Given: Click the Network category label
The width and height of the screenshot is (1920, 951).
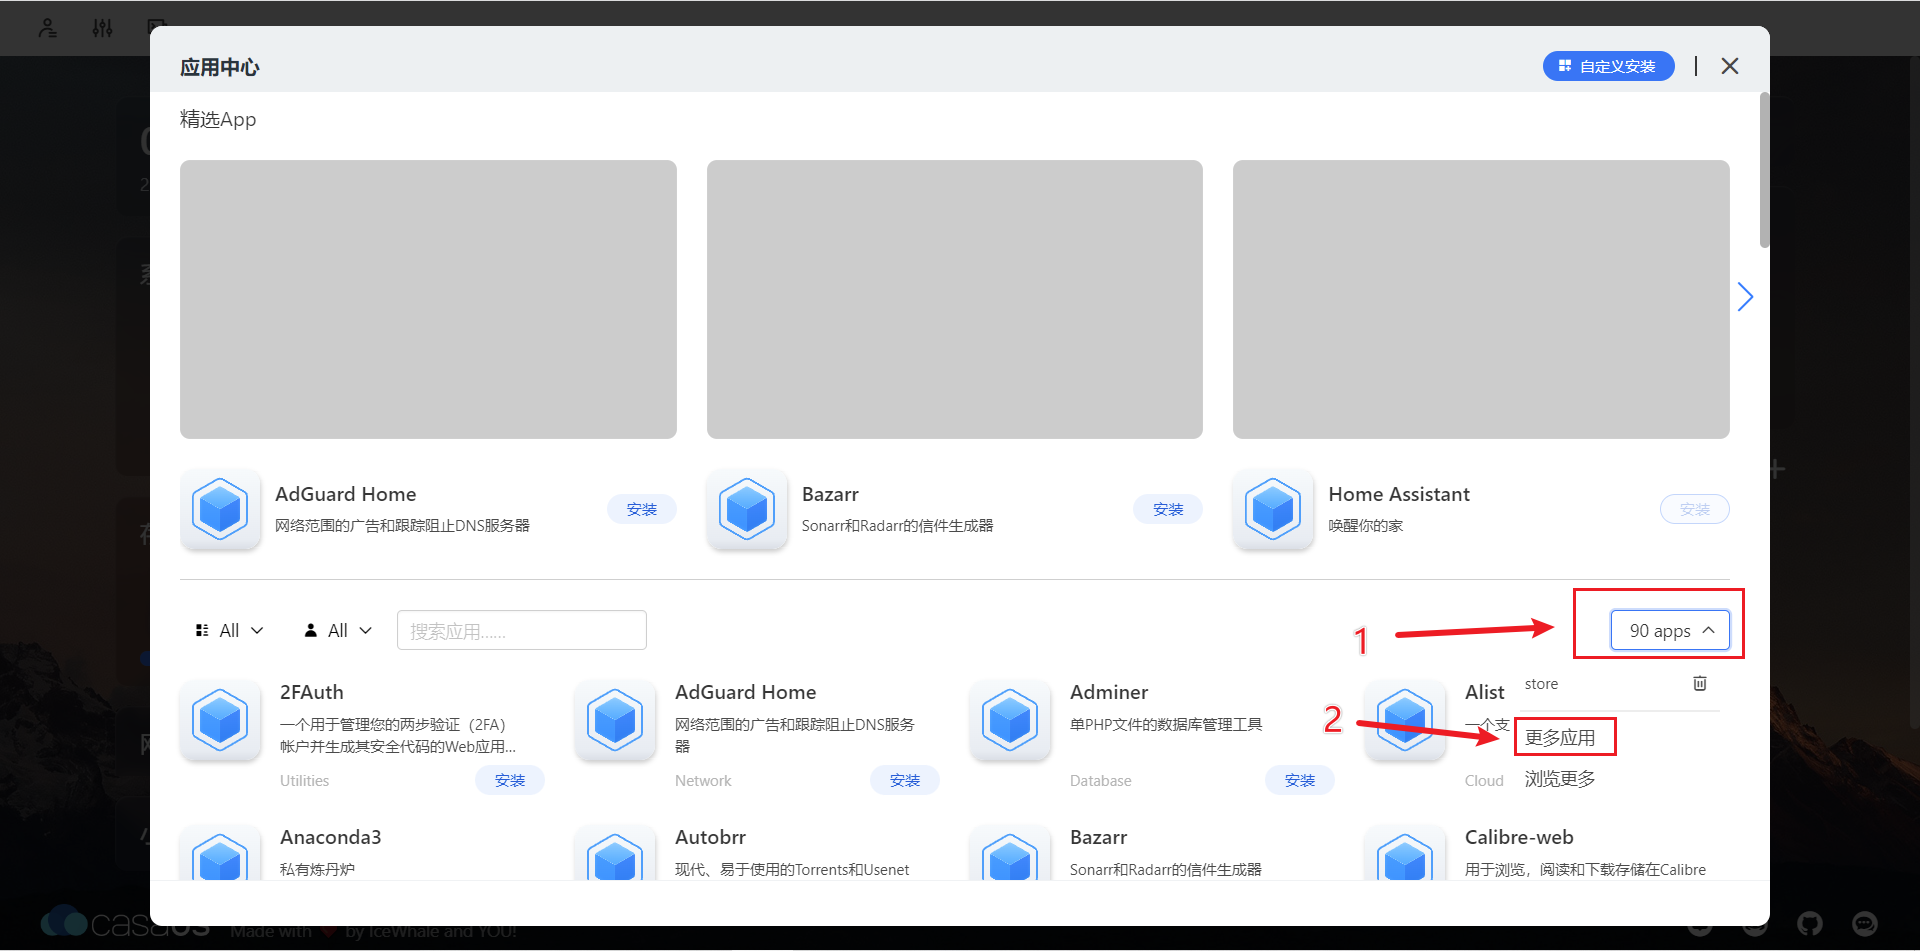Looking at the screenshot, I should [703, 780].
